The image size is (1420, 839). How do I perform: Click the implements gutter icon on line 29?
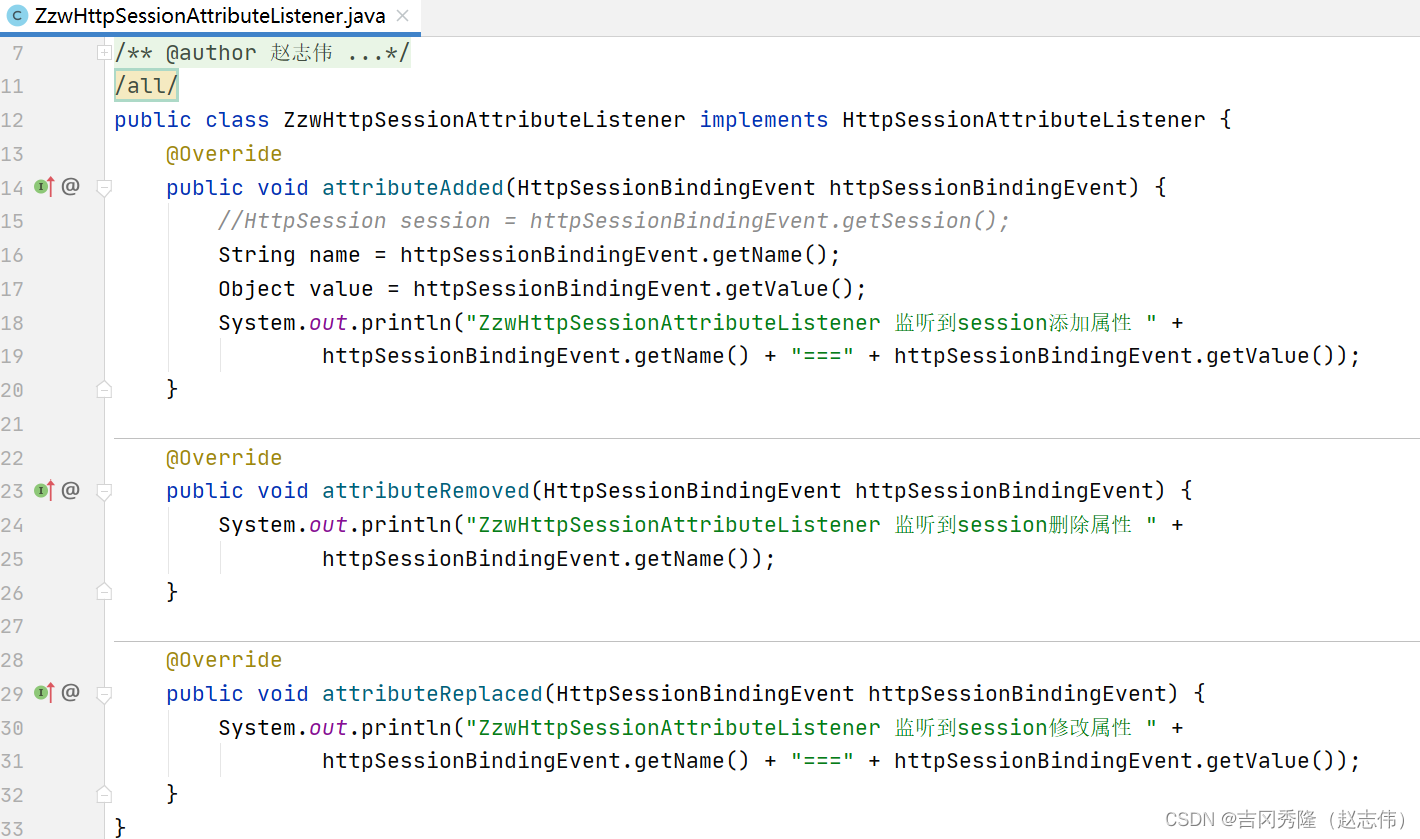coord(44,692)
